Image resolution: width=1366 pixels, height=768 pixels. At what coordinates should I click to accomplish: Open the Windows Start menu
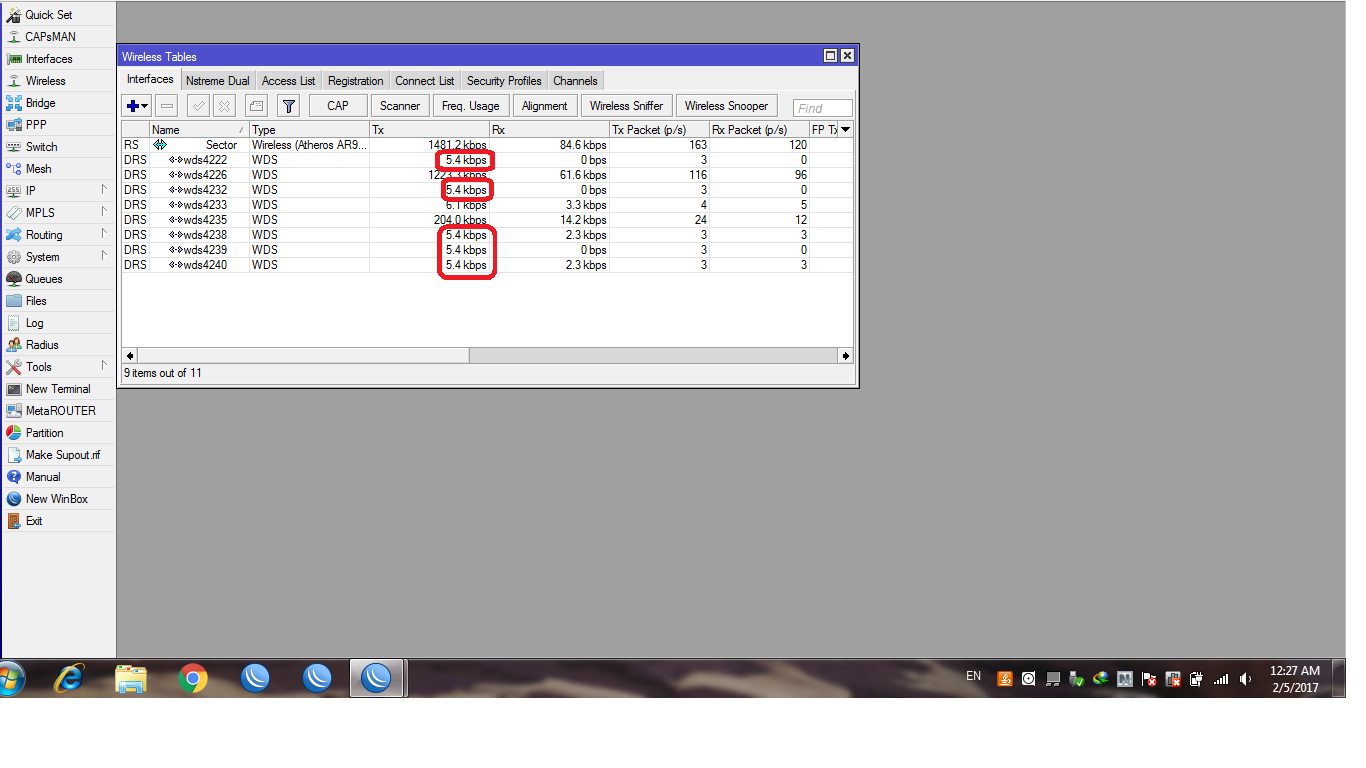coord(10,678)
